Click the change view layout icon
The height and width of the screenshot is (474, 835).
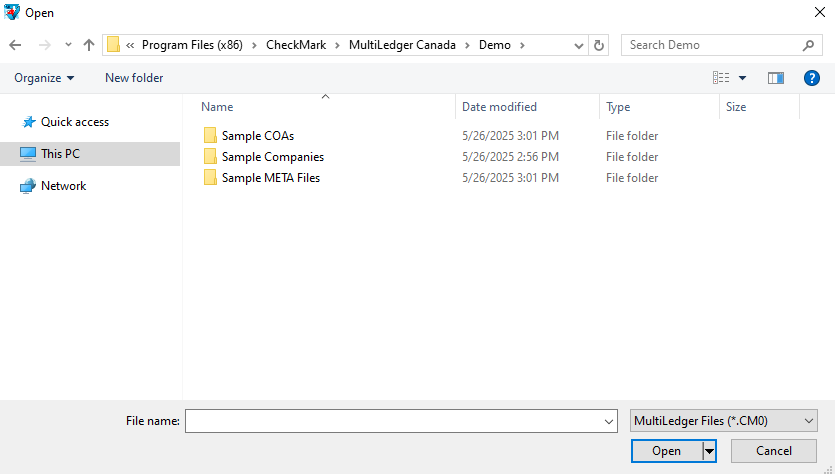click(721, 78)
